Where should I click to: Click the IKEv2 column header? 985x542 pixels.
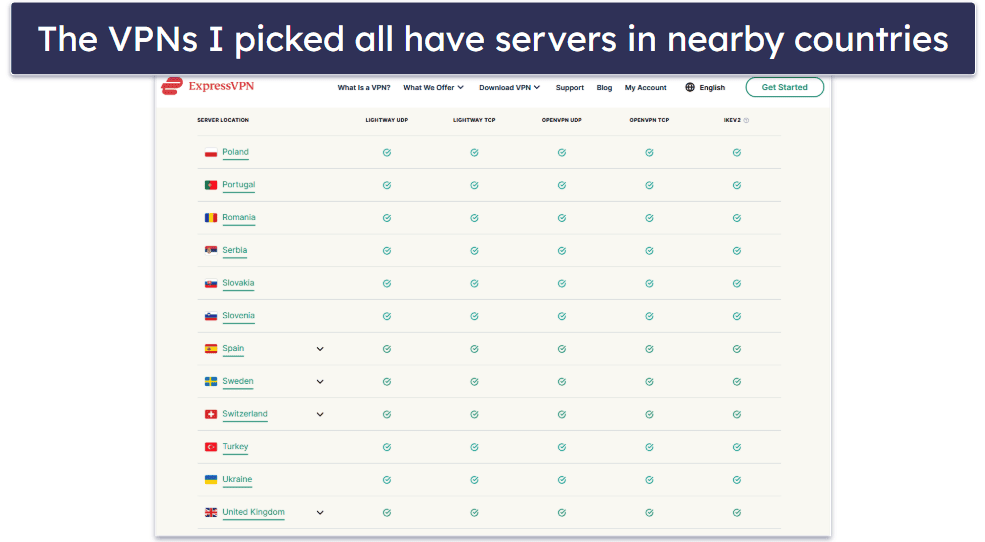coord(732,120)
